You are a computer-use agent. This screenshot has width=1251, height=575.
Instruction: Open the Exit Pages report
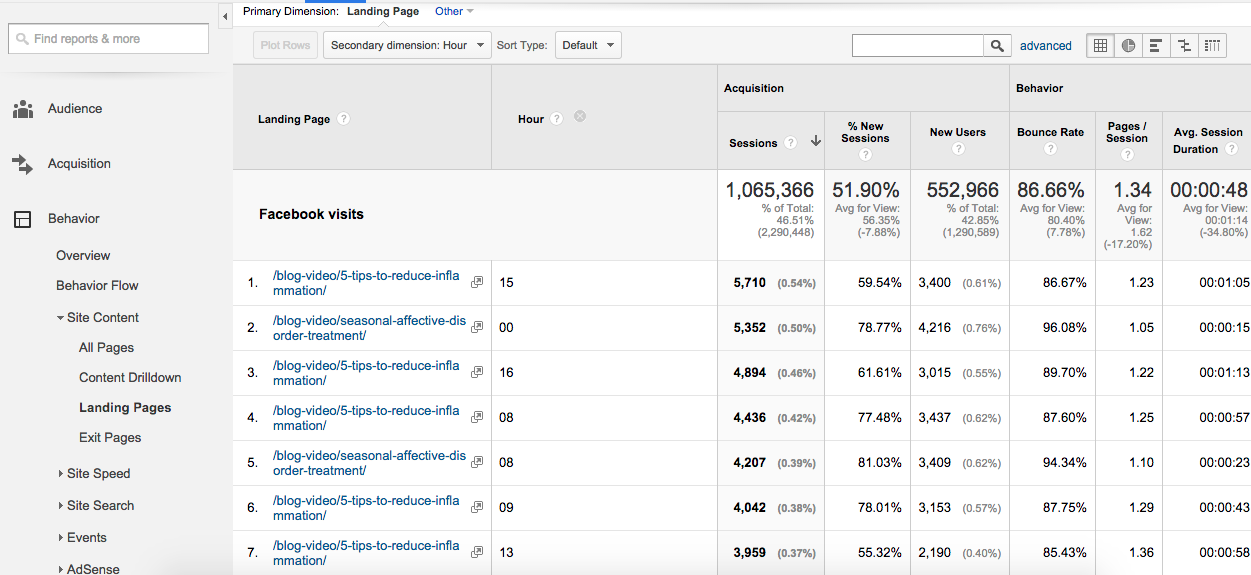[110, 438]
